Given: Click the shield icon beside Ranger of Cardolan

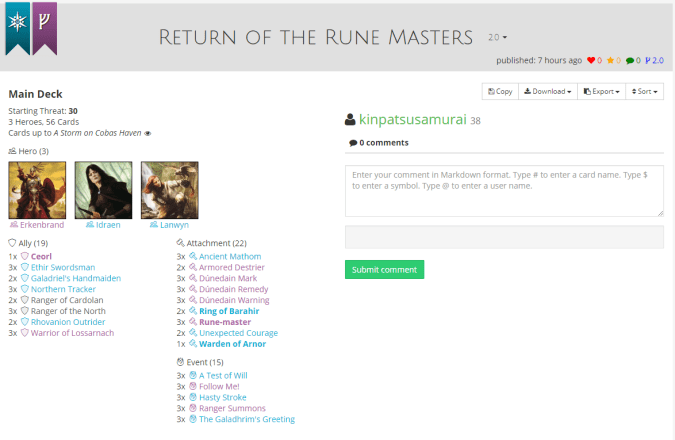Looking at the screenshot, I should [x=25, y=300].
